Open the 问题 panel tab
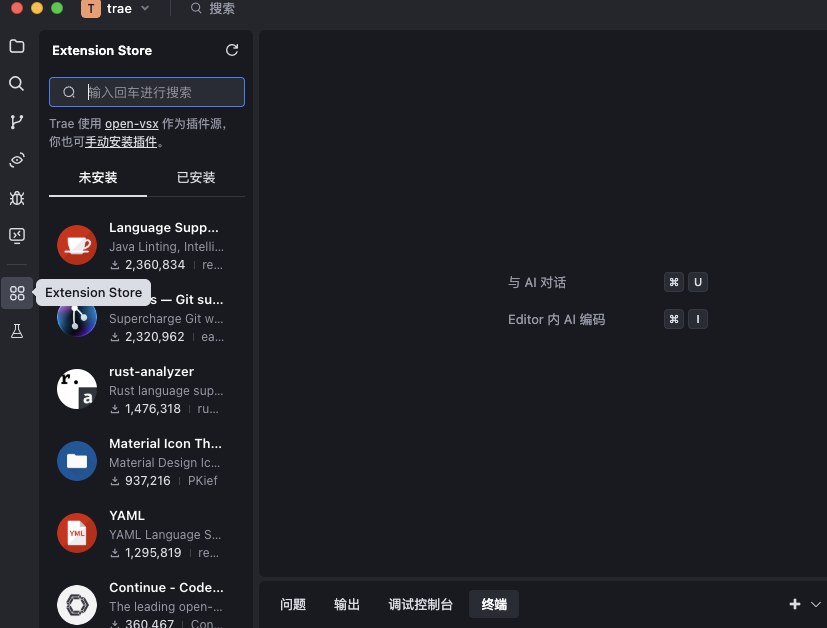Viewport: 827px width, 628px height. click(x=293, y=604)
